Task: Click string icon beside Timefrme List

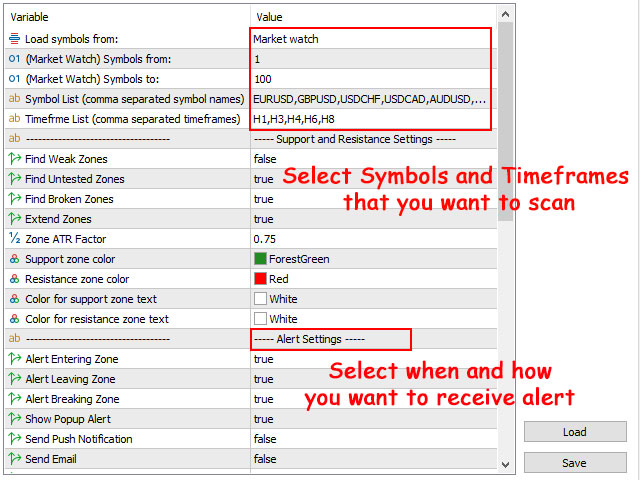Action: pyautogui.click(x=14, y=119)
